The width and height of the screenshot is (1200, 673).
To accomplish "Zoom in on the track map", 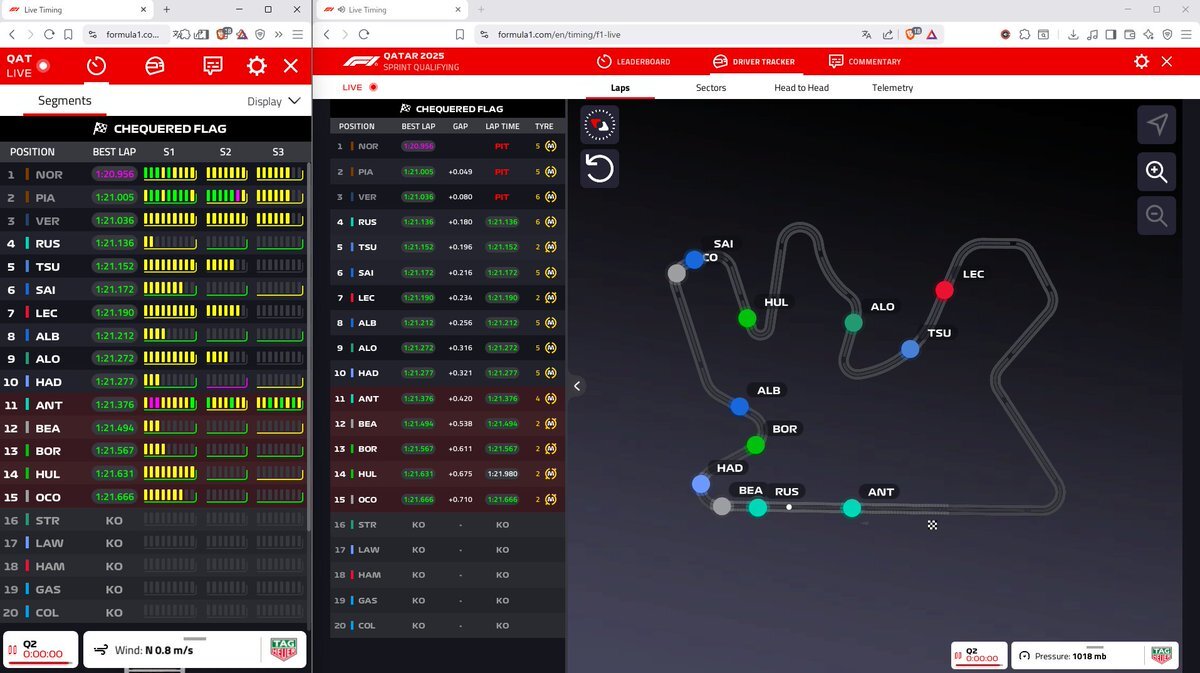I will [x=1157, y=172].
